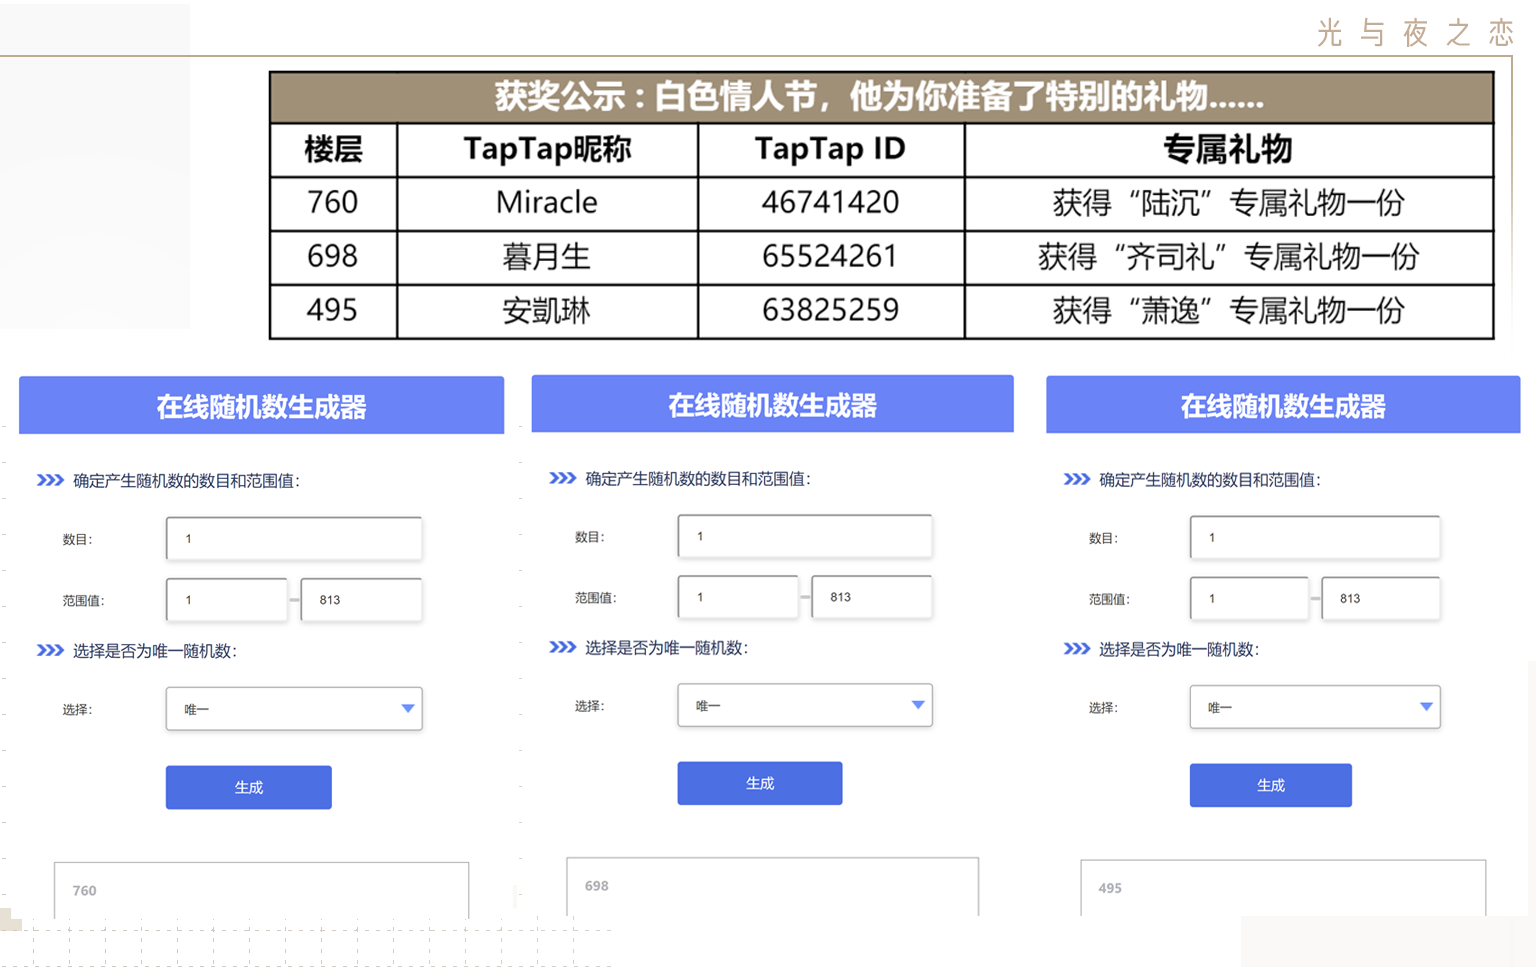The image size is (1536, 967).
Task: Click the 生成 button above result 698
Action: click(x=760, y=783)
